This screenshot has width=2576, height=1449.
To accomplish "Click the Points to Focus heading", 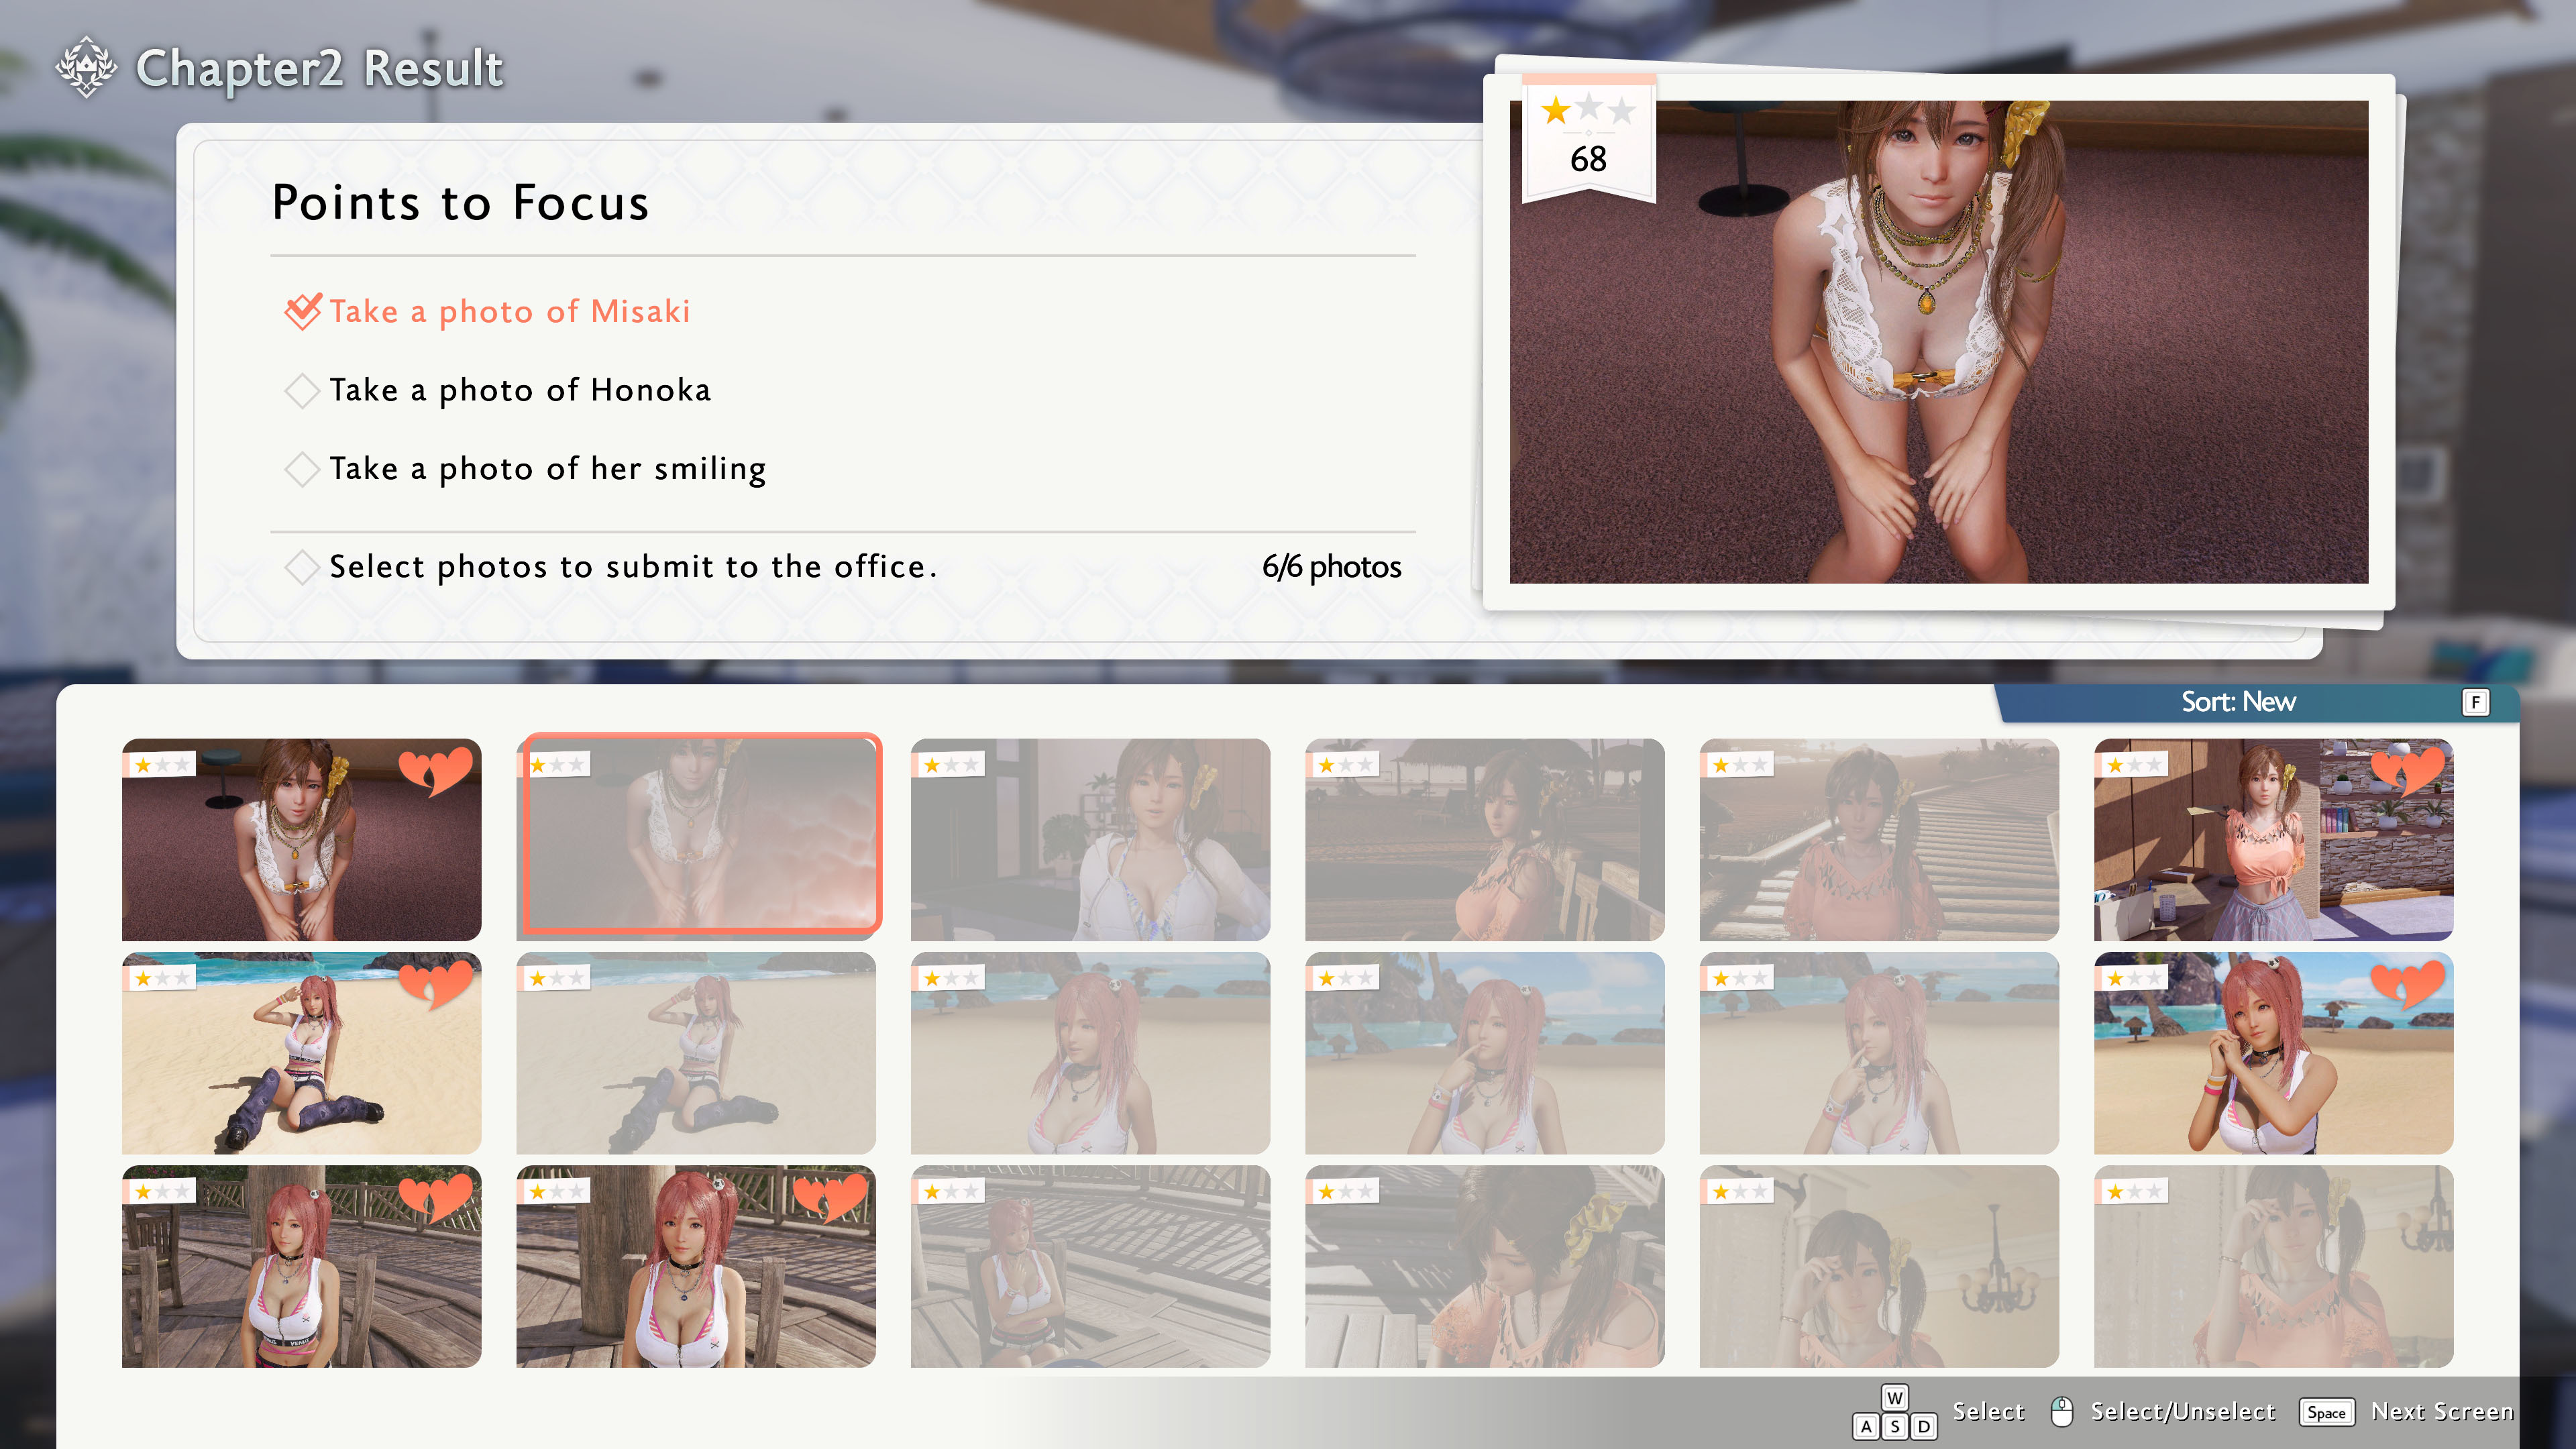I will [461, 203].
